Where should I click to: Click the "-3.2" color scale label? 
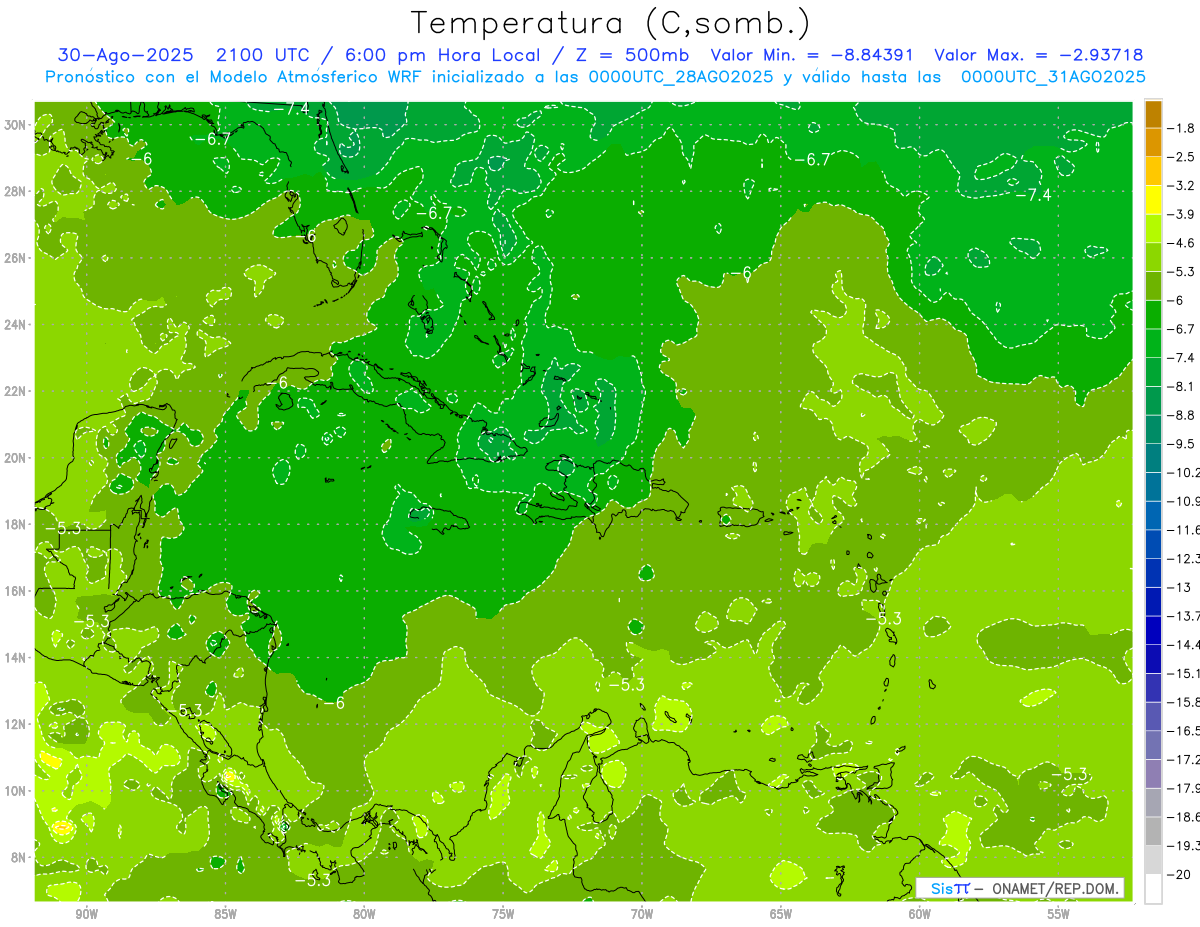tap(1181, 186)
